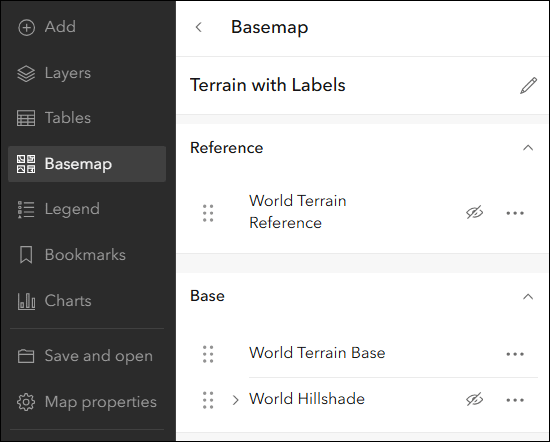Click the Legend list icon

(x=26, y=209)
